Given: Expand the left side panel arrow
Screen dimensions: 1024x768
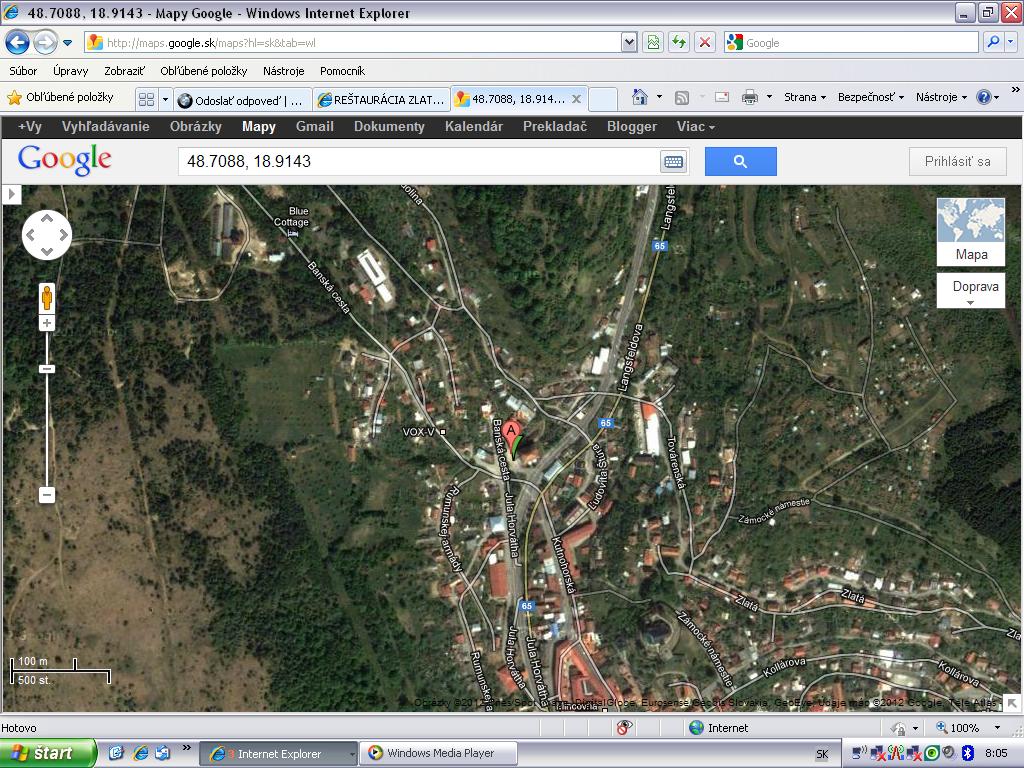Looking at the screenshot, I should pos(12,194).
